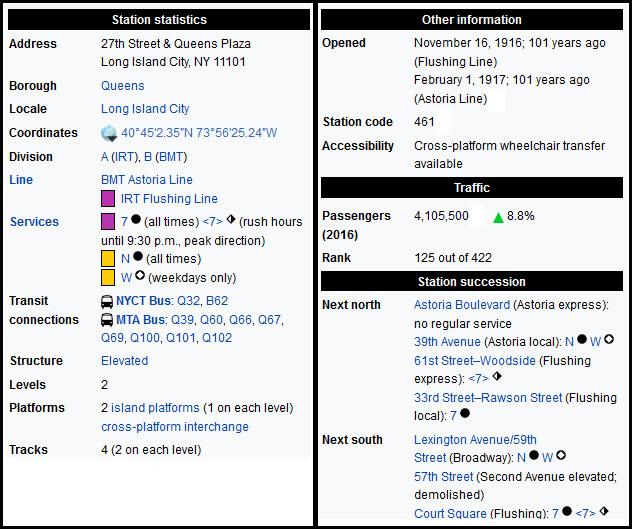This screenshot has width=632, height=529.
Task: Open the Long Island City locale link
Action: click(145, 109)
